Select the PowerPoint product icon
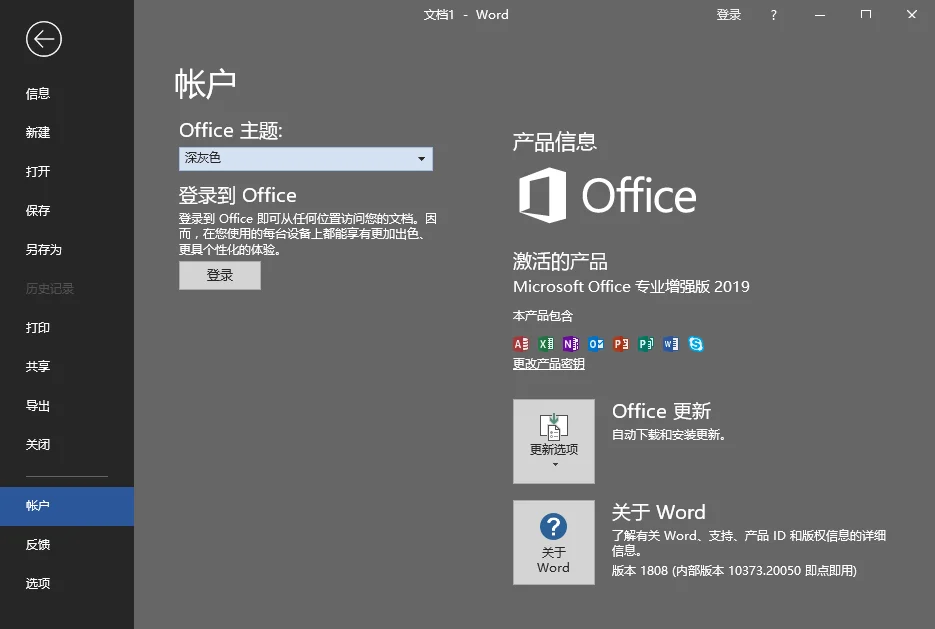 (x=620, y=343)
